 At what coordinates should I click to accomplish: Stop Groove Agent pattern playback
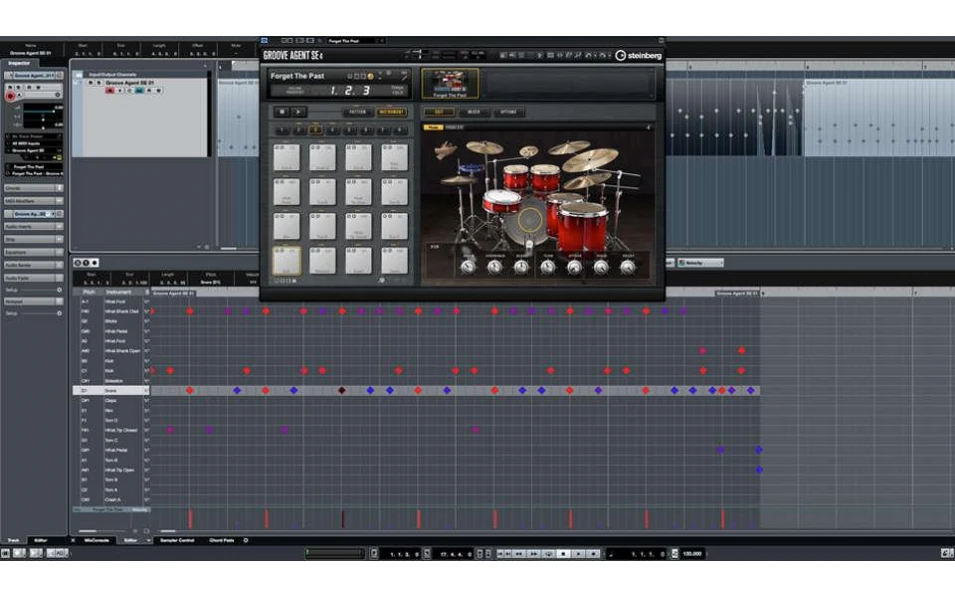click(x=281, y=112)
